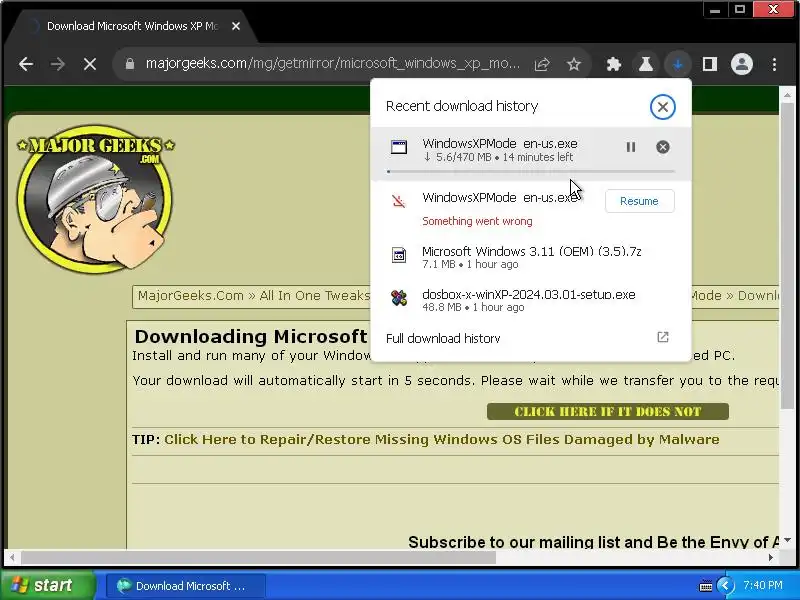Click the download progress bar
The width and height of the screenshot is (800, 600).
(531, 171)
